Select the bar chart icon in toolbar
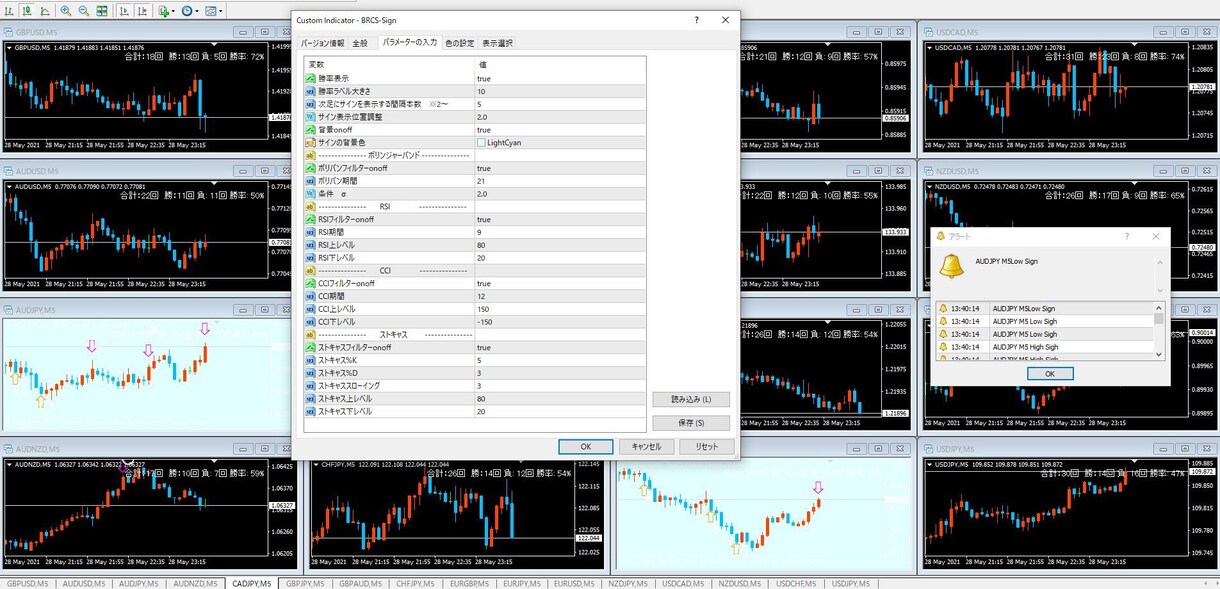 [9, 11]
